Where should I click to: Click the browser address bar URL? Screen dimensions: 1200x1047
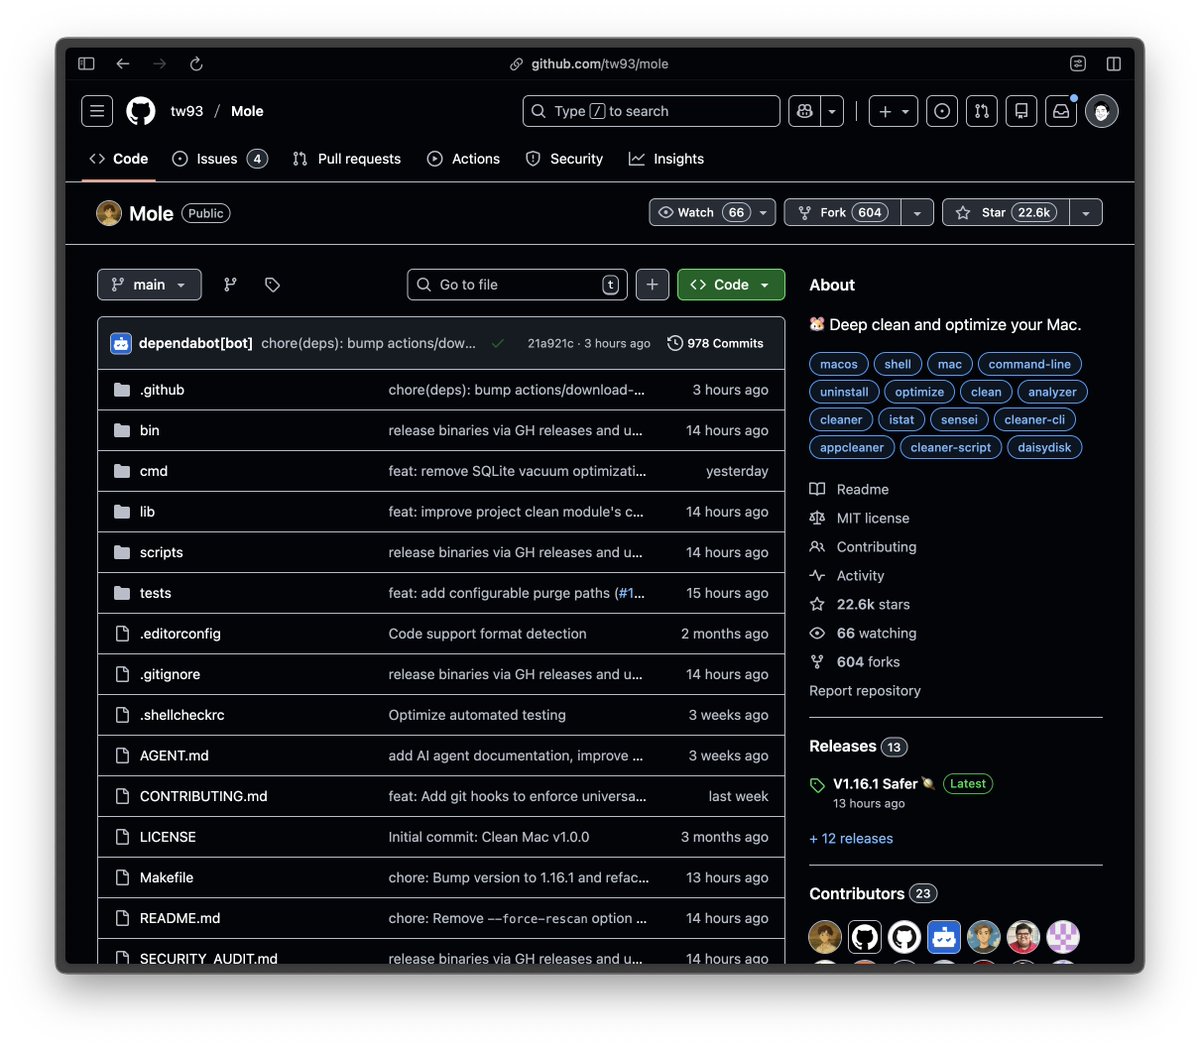(x=600, y=64)
